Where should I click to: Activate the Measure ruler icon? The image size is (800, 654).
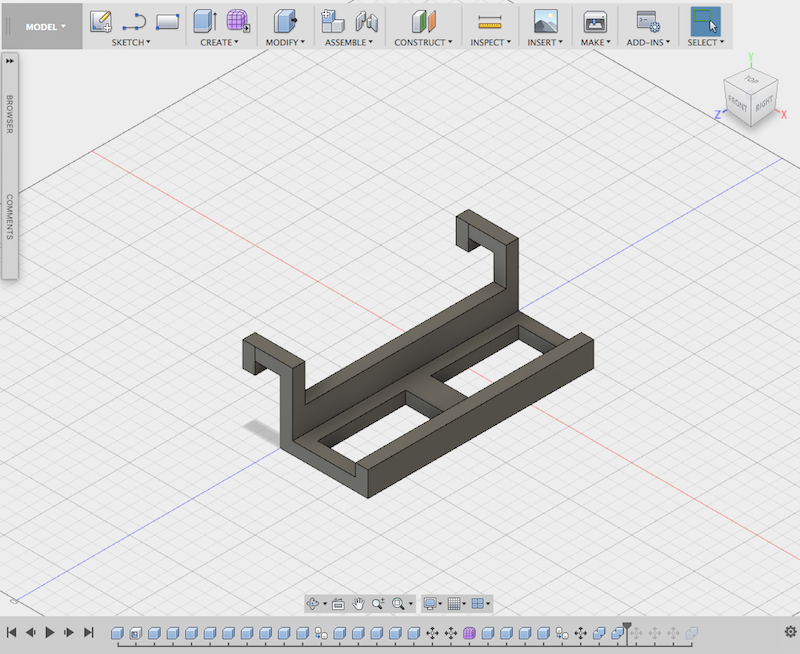[x=490, y=22]
